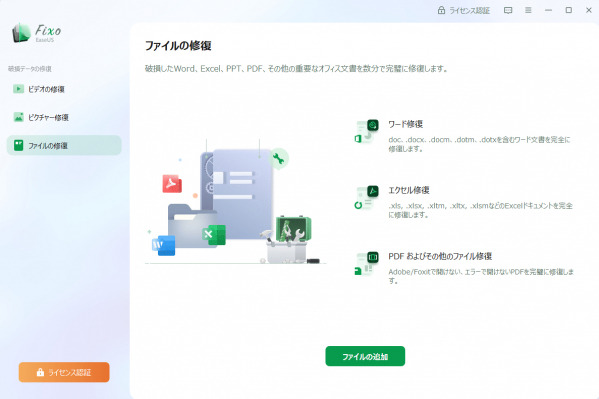Click the PDF およびその他のファイル修復 heading

[440, 256]
